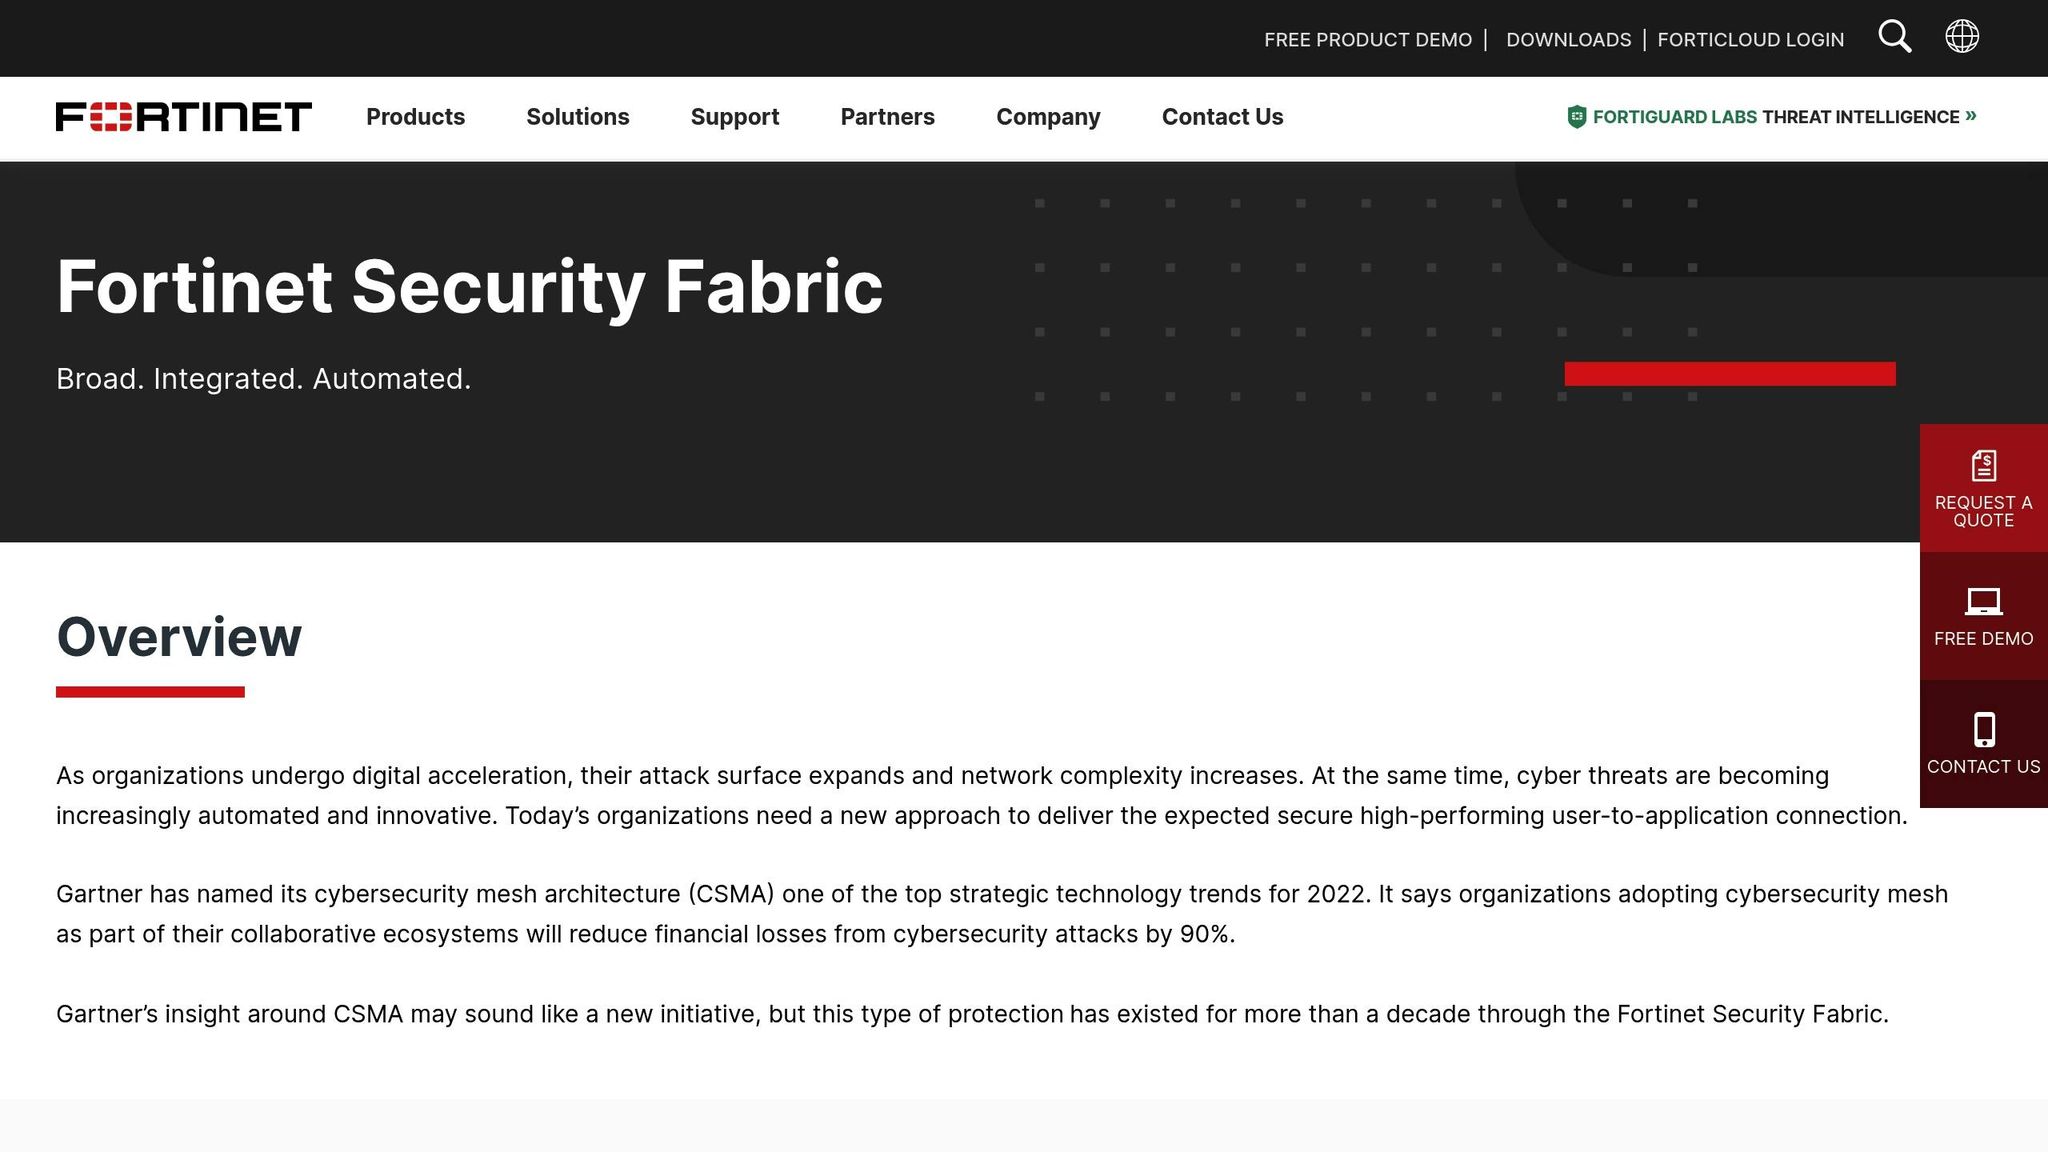Click the FREE PRODUCT DEMO link
This screenshot has width=2048, height=1152.
pos(1367,39)
